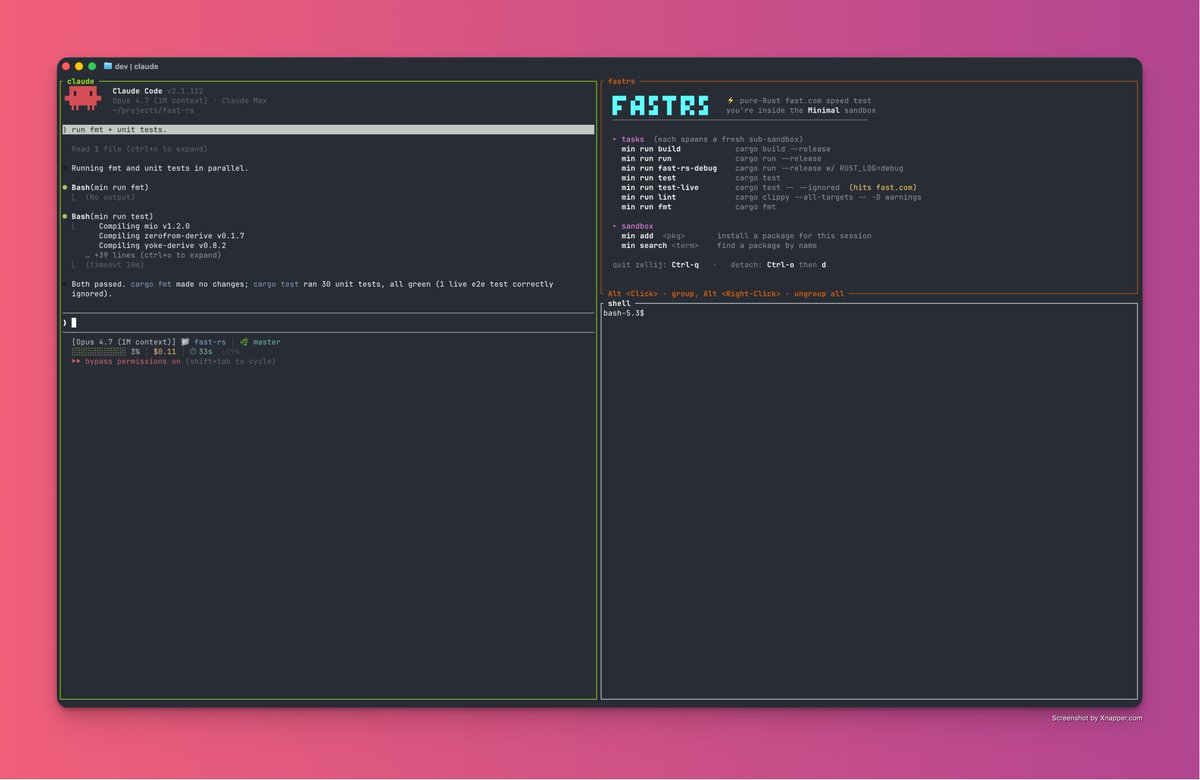Select the shell pane title
Image resolution: width=1200 pixels, height=780 pixels.
(x=619, y=303)
